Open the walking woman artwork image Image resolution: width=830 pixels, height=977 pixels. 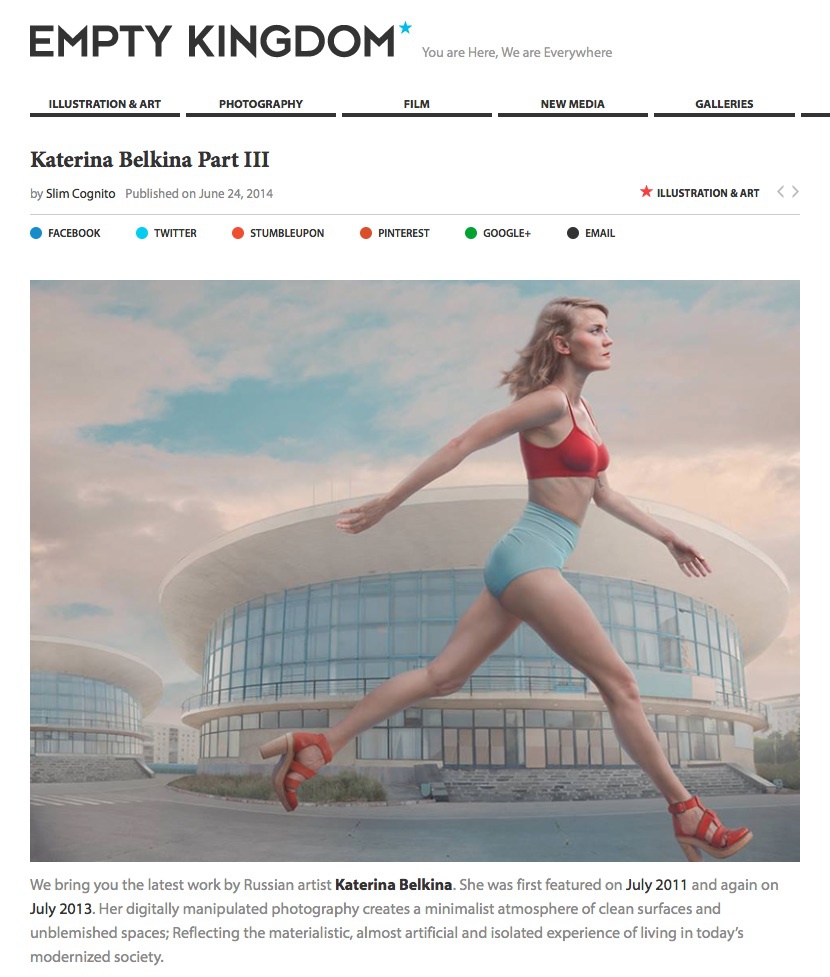pyautogui.click(x=414, y=571)
